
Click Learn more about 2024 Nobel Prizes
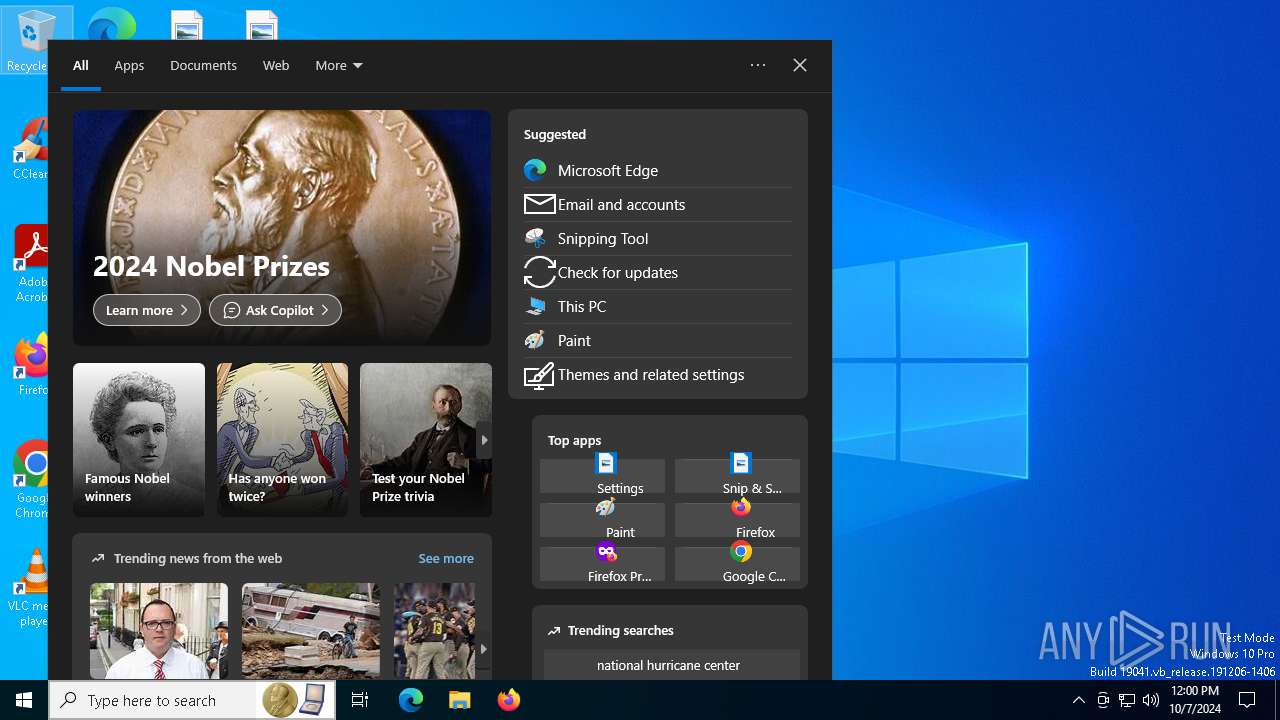point(147,310)
